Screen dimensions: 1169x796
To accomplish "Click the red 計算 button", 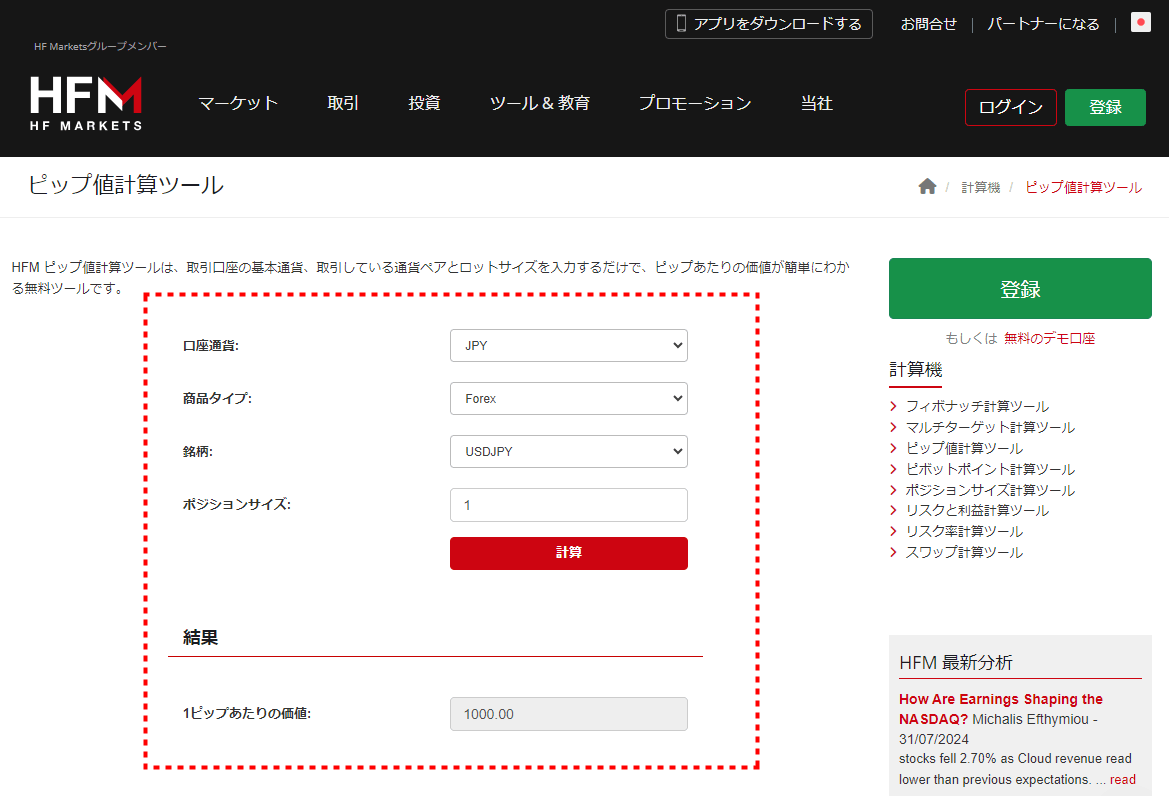I will pos(569,553).
